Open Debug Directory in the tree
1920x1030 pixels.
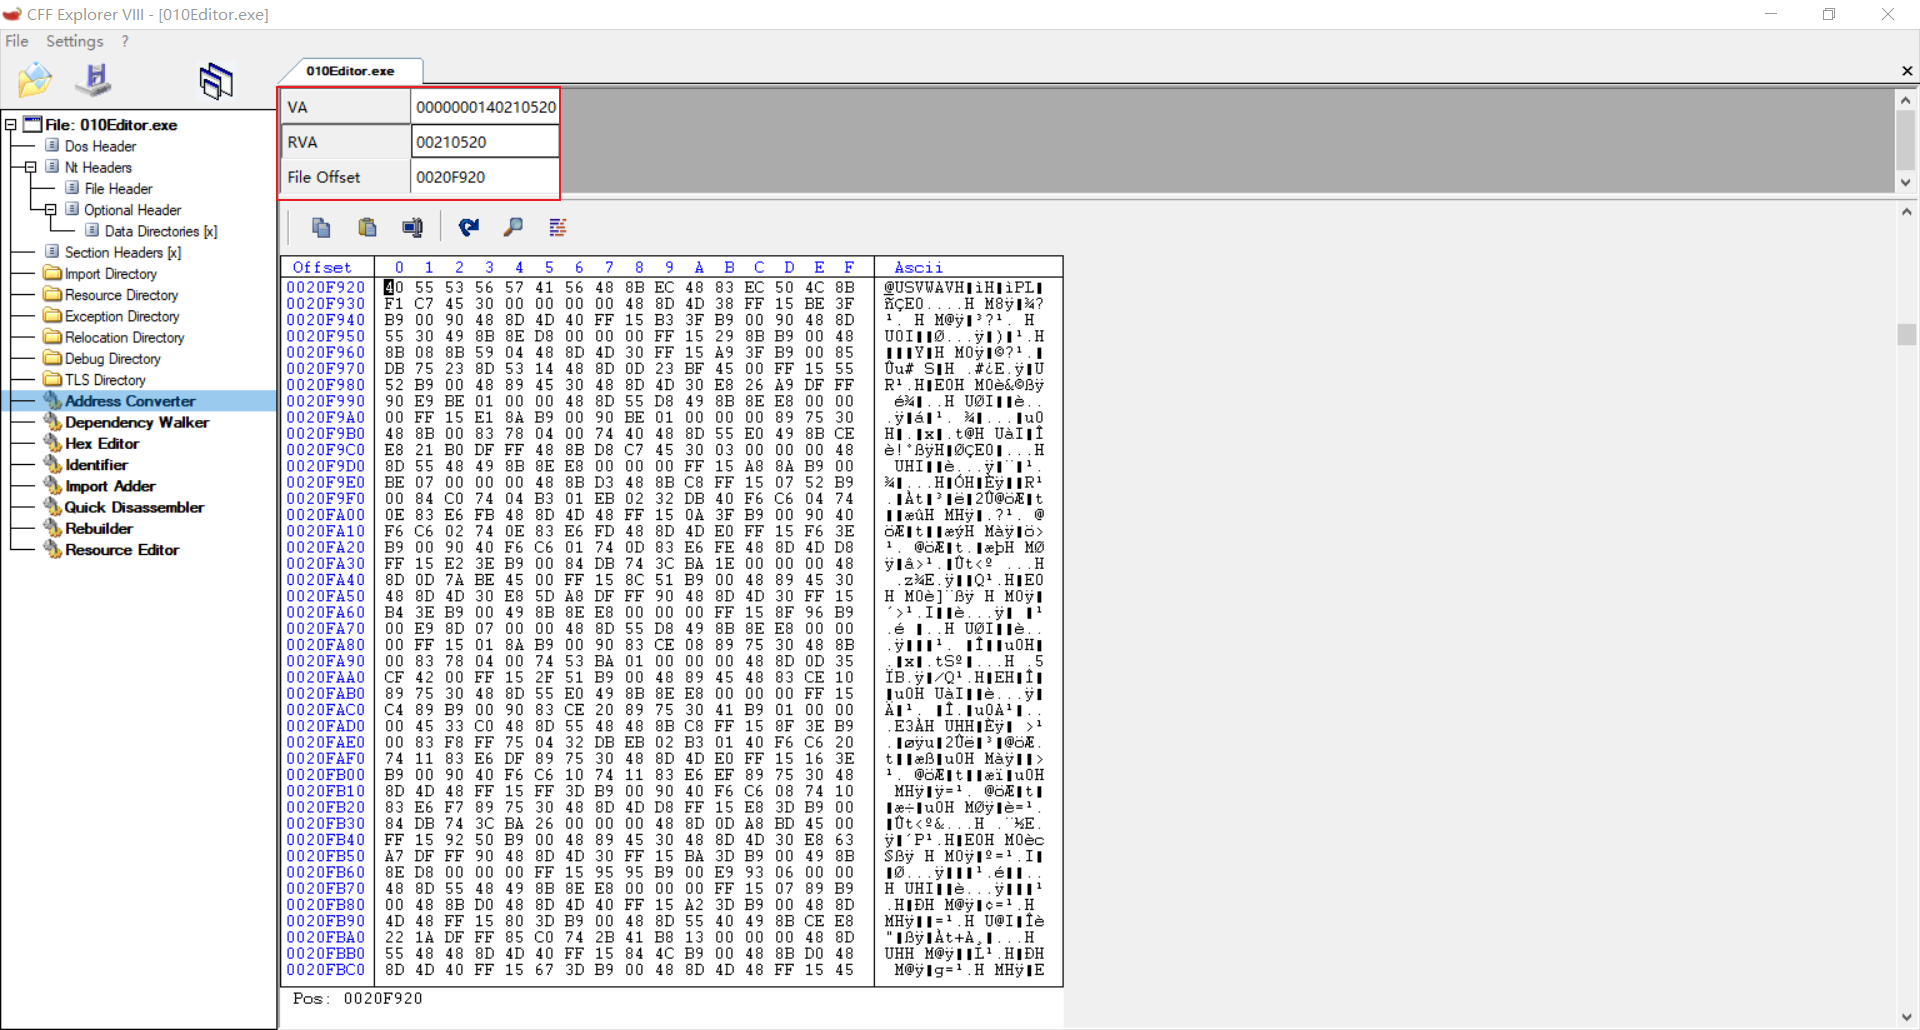[x=112, y=359]
